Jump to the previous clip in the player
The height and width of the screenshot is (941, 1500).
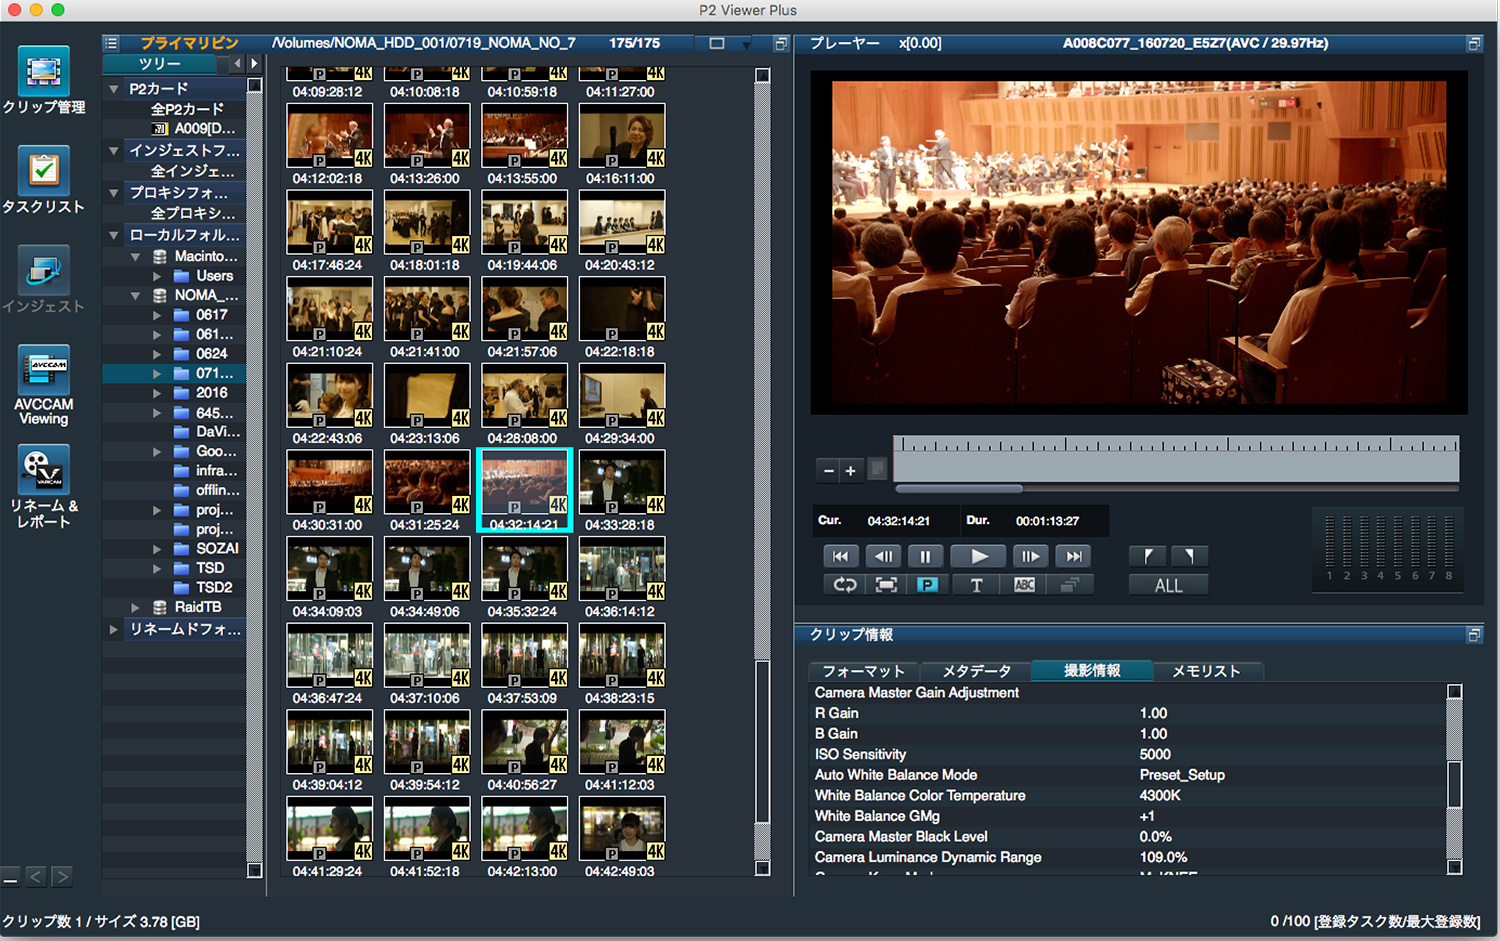click(840, 557)
